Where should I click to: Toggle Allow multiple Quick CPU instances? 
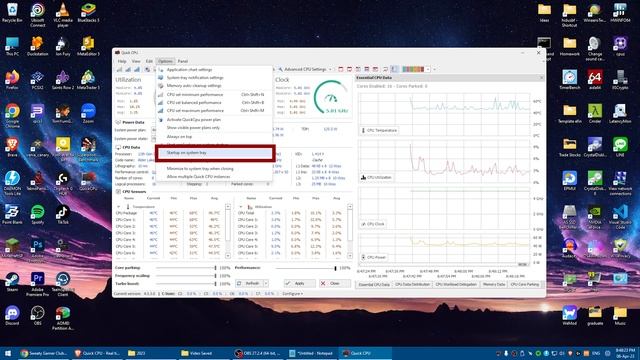(x=214, y=177)
